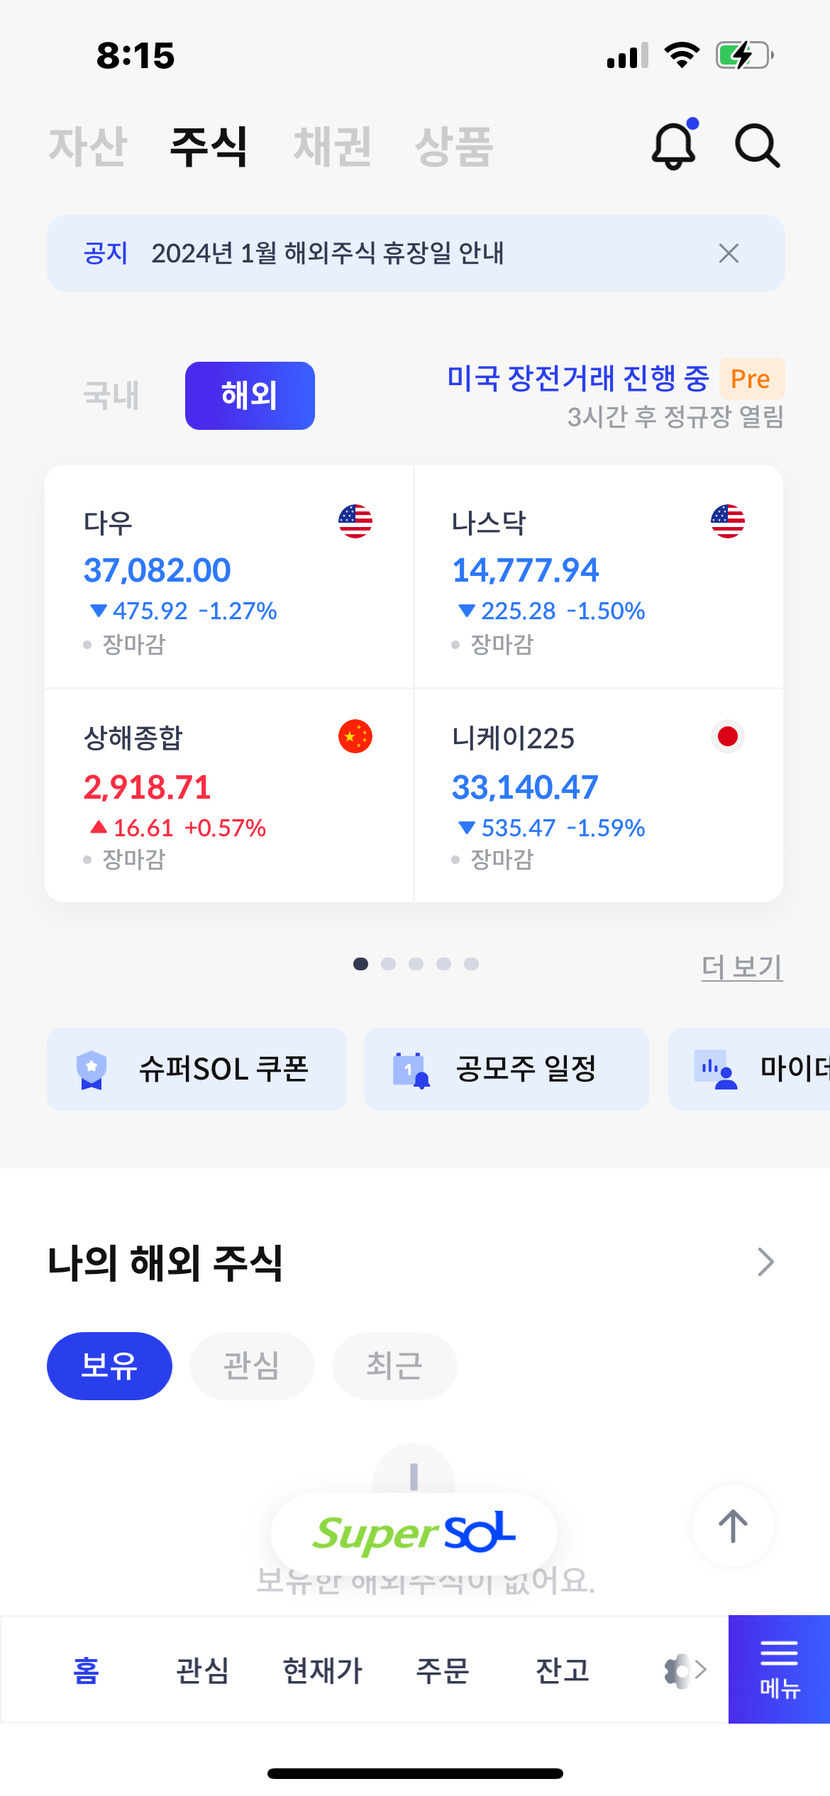Tap the bottom bar settings gear icon
The height and width of the screenshot is (1796, 830).
(678, 1670)
